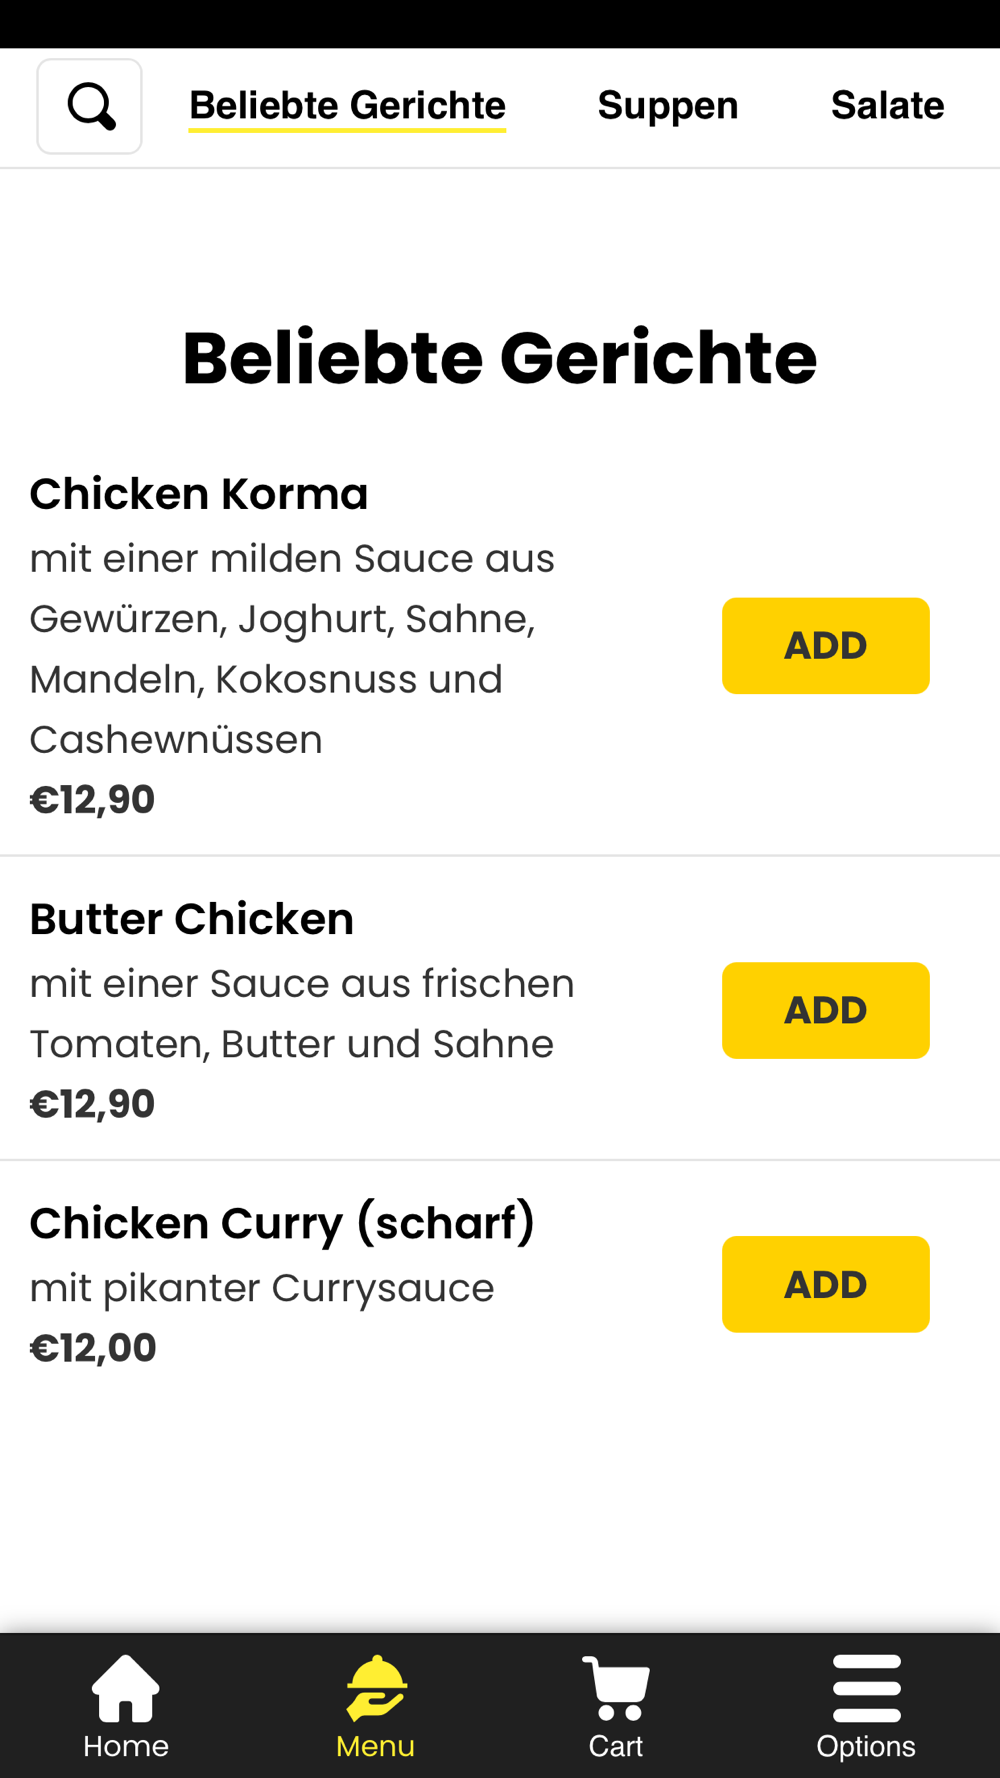1000x1778 pixels.
Task: Open the Chicken Curry (scharf) title
Action: click(x=283, y=1223)
